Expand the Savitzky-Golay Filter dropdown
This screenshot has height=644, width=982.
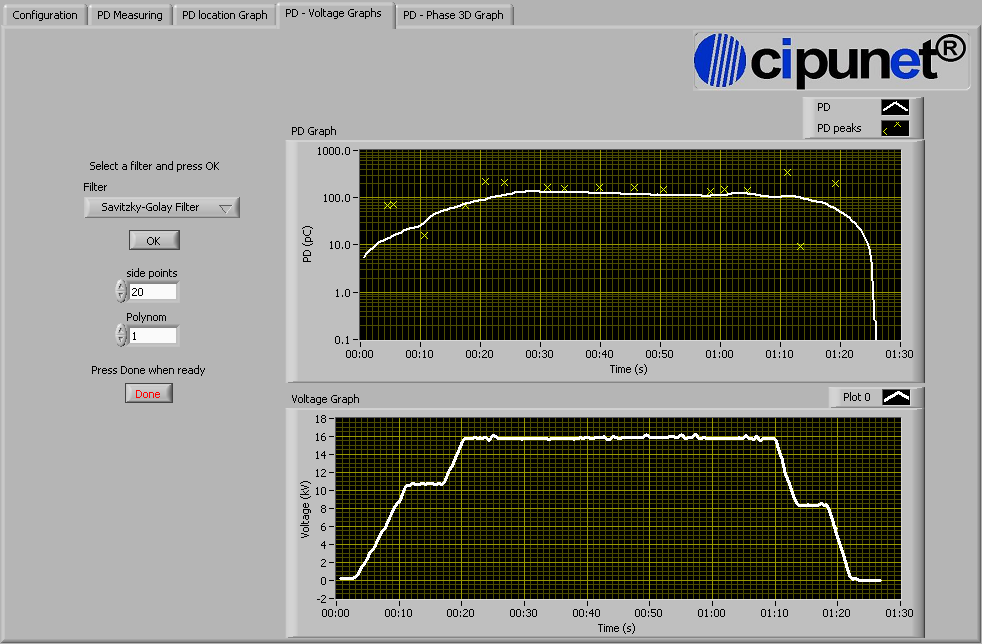162,208
